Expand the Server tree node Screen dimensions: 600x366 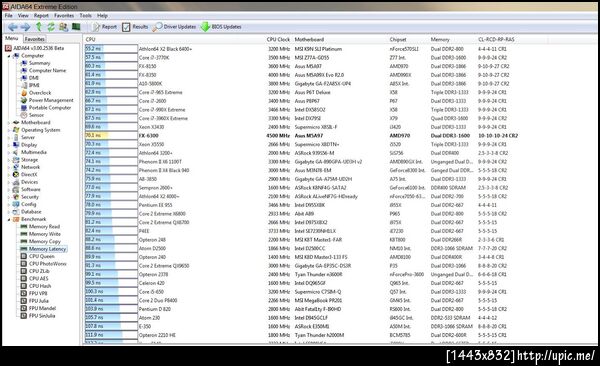(x=9, y=138)
